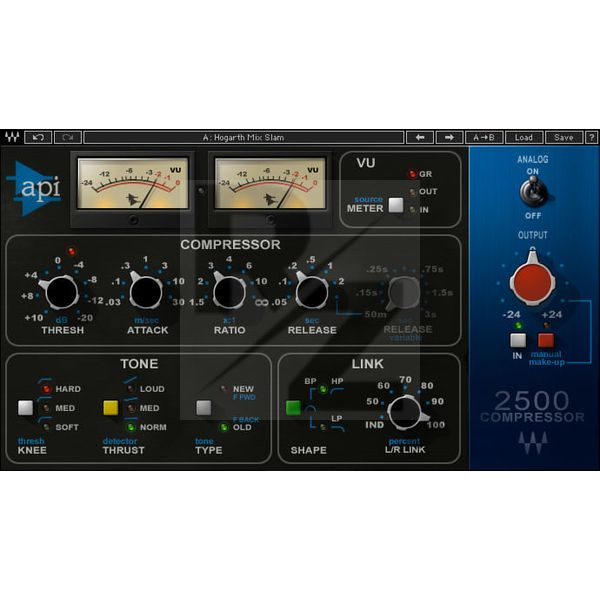Toggle the green Link Shape button
The image size is (600, 600).
(293, 408)
